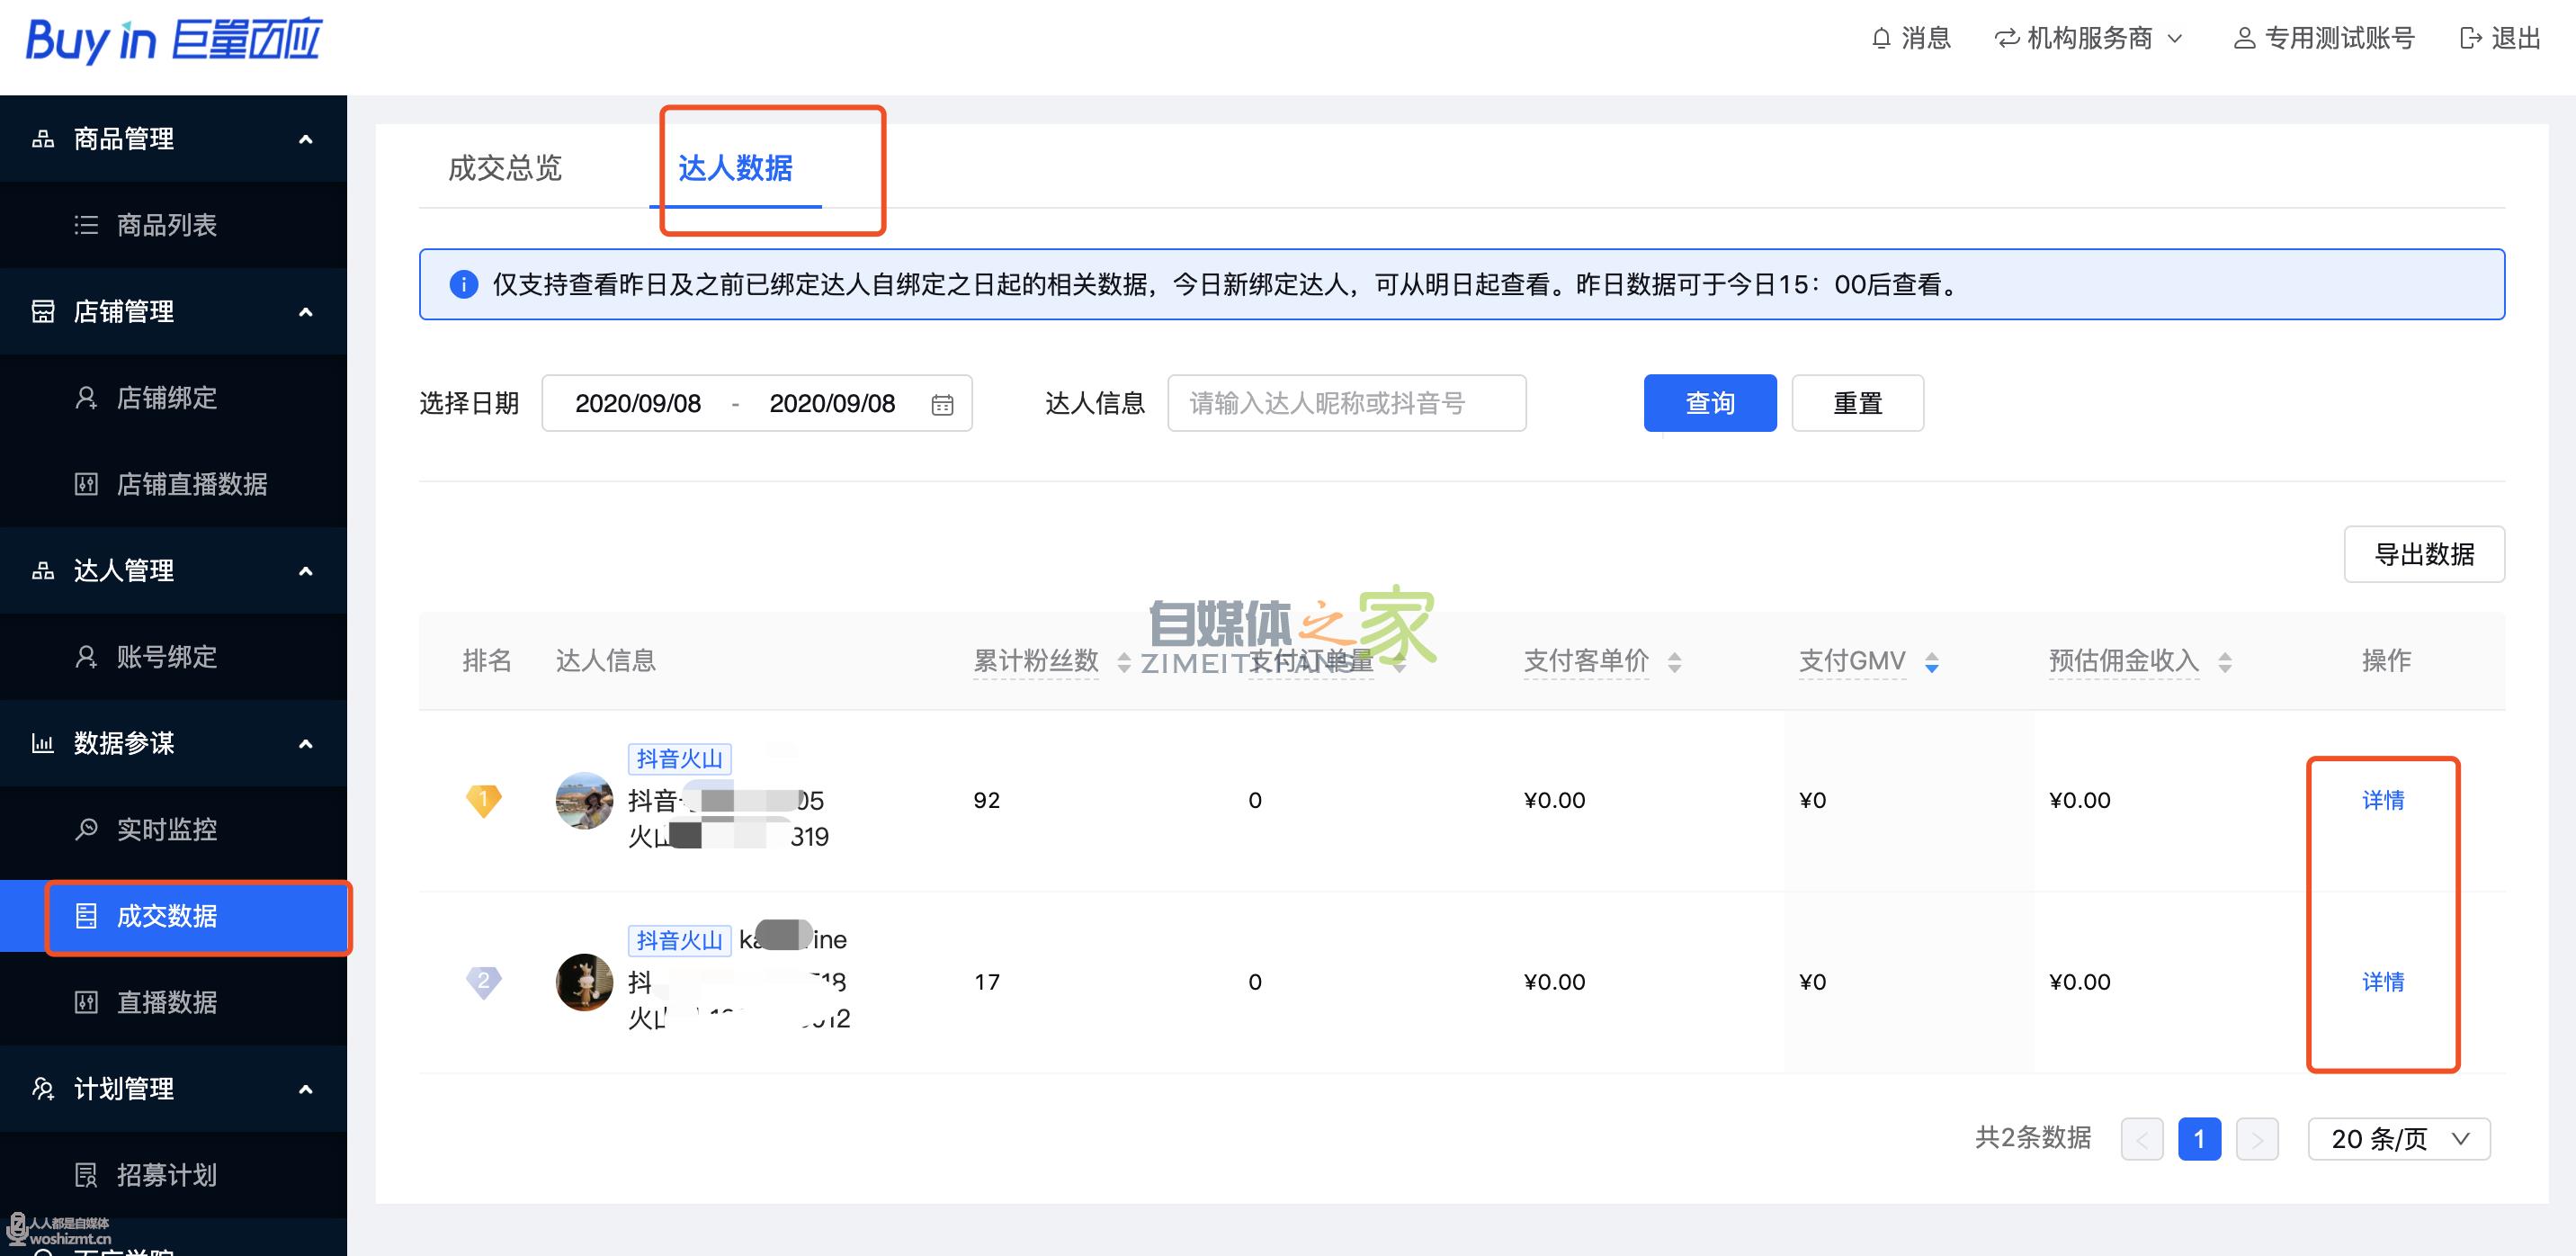
Task: Open the 20 条/页 page size dropdown
Action: click(x=2398, y=1139)
